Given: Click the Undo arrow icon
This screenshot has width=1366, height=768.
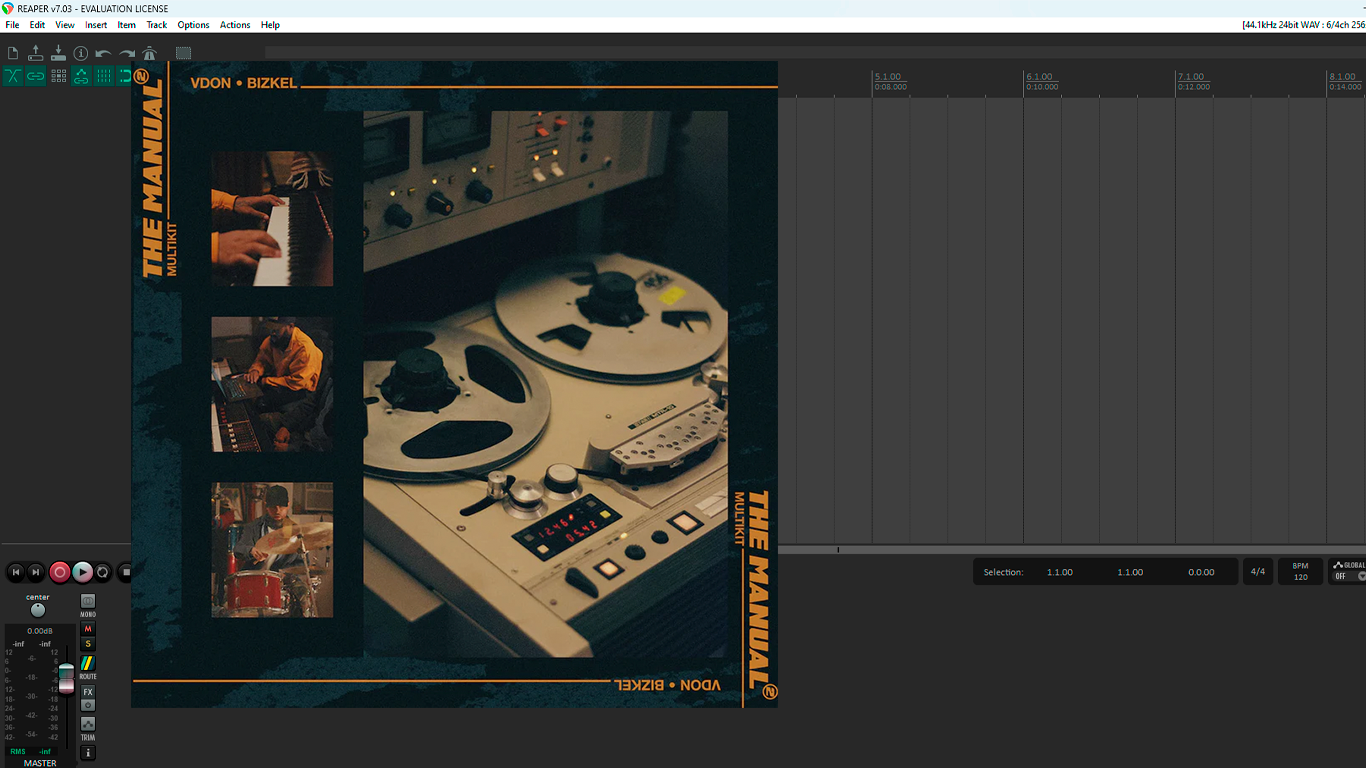Looking at the screenshot, I should click(x=103, y=53).
